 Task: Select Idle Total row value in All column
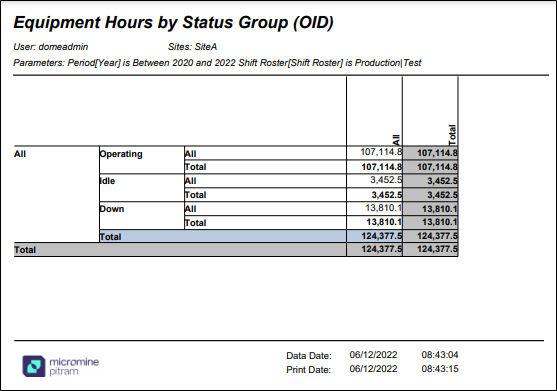pyautogui.click(x=386, y=195)
